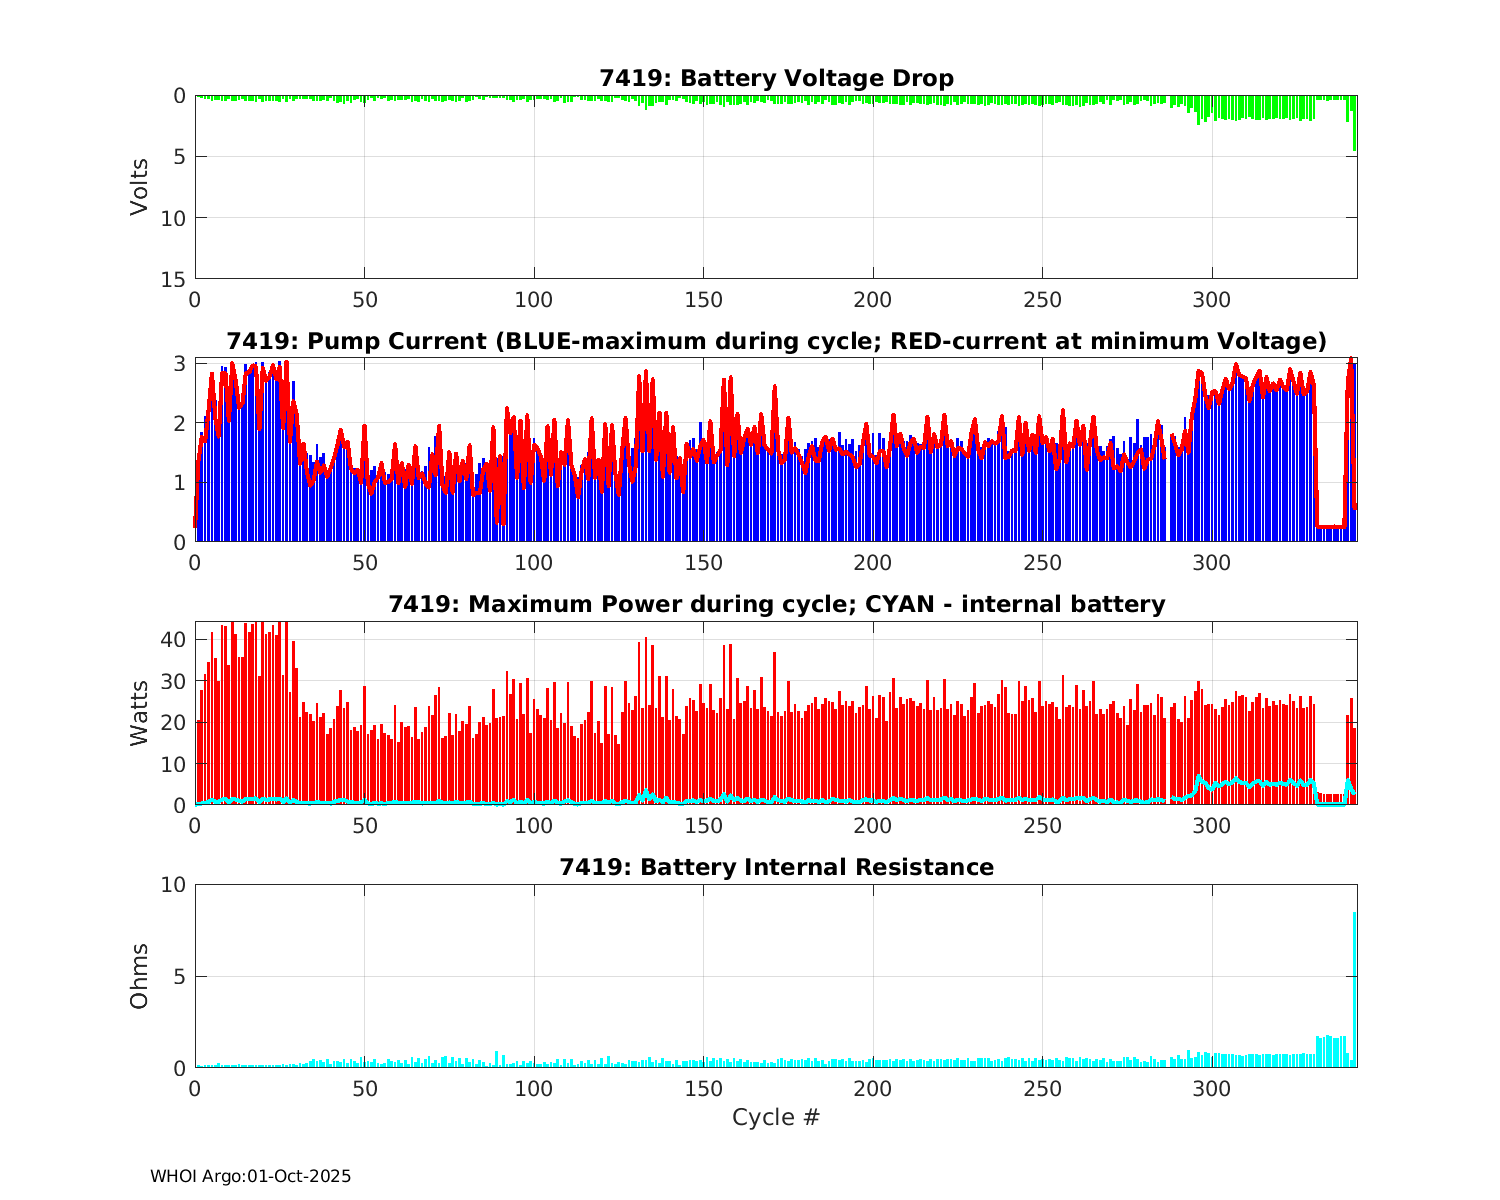Click the Maximum Power during cycle title
This screenshot has width=1500, height=1200.
tap(776, 604)
